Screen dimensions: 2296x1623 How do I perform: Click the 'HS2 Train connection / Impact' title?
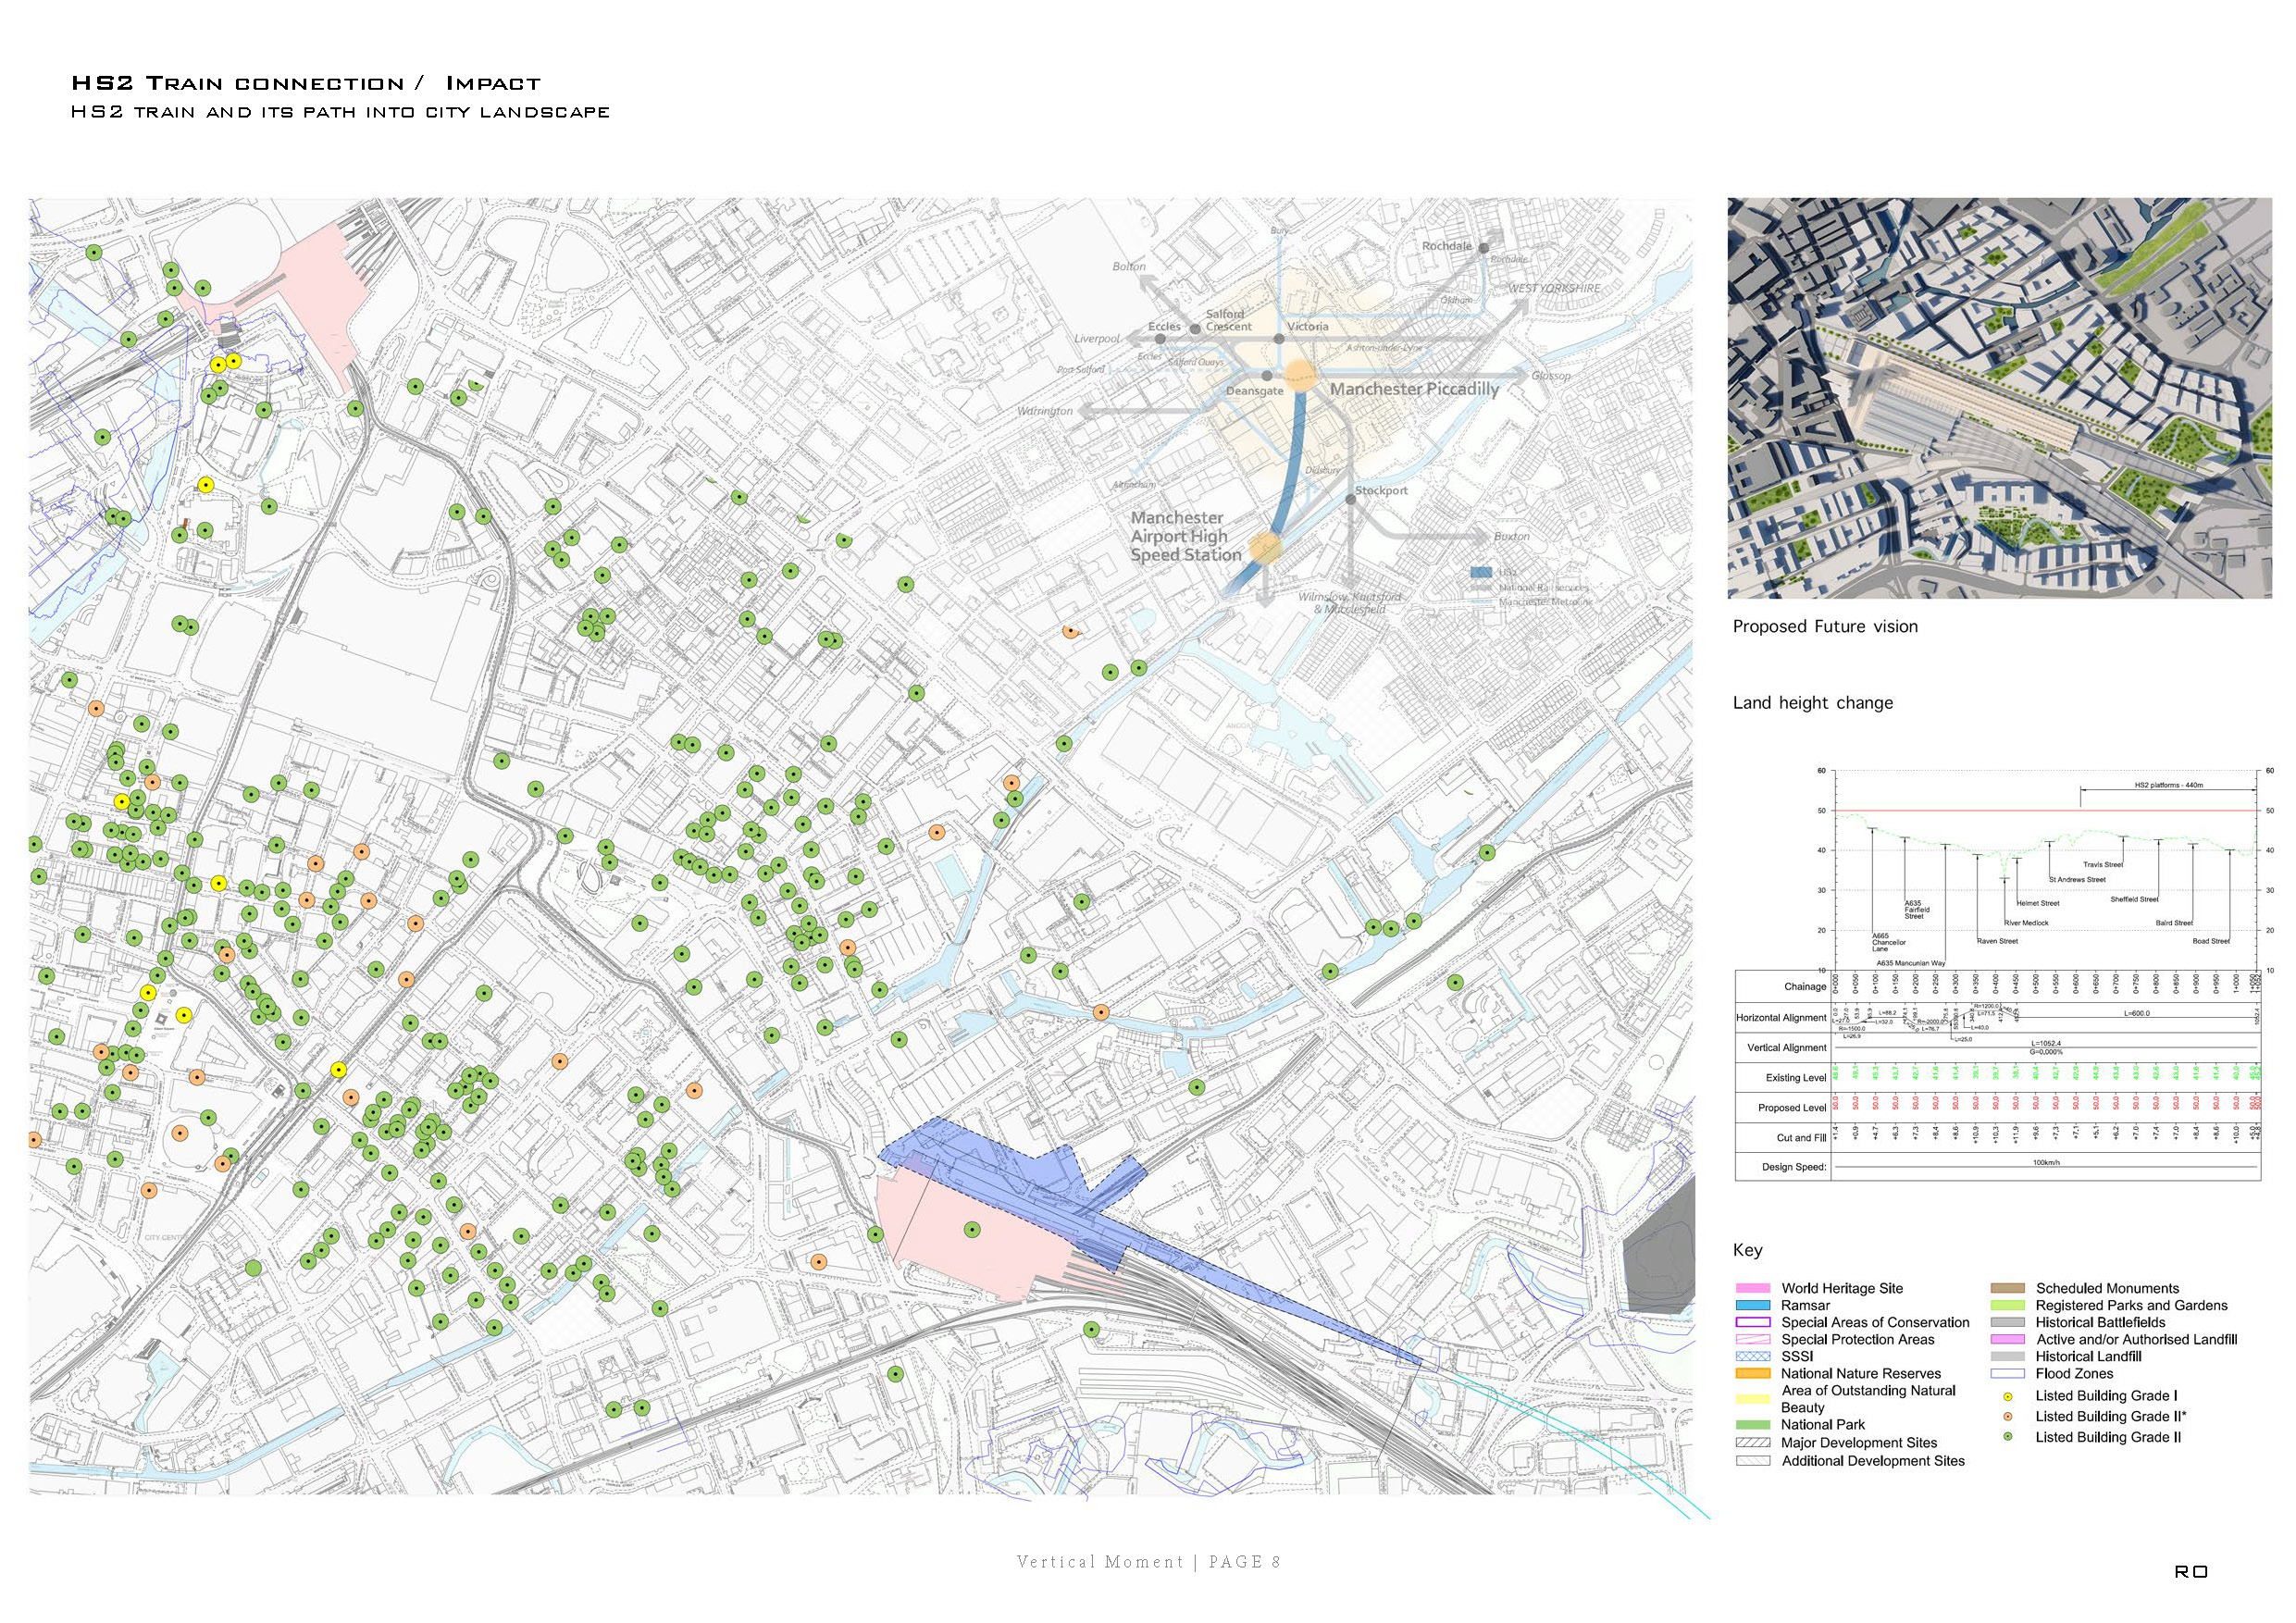(x=306, y=83)
